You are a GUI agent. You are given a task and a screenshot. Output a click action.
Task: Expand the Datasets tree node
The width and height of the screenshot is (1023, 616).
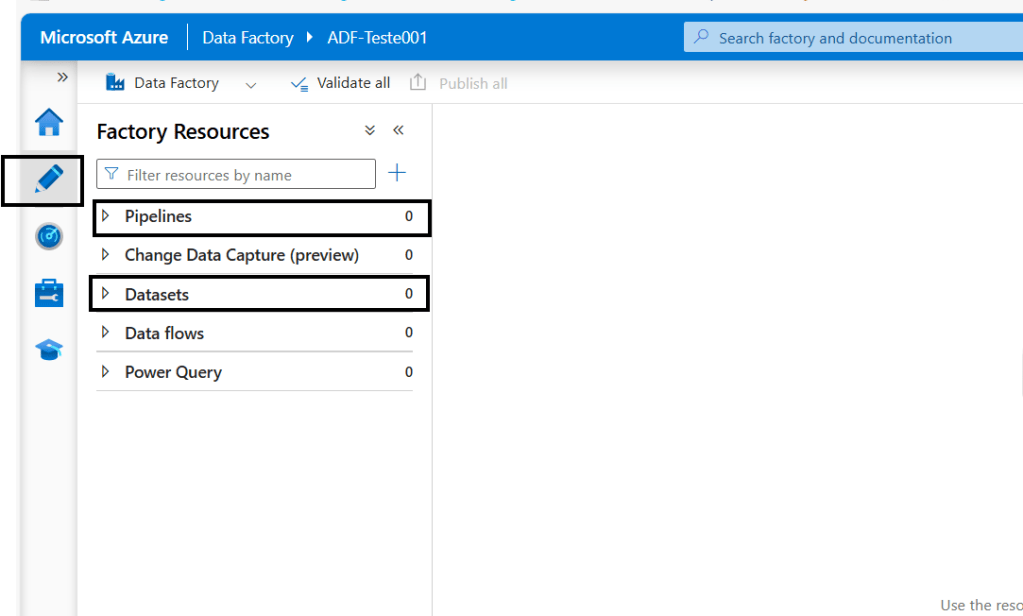[x=106, y=294]
